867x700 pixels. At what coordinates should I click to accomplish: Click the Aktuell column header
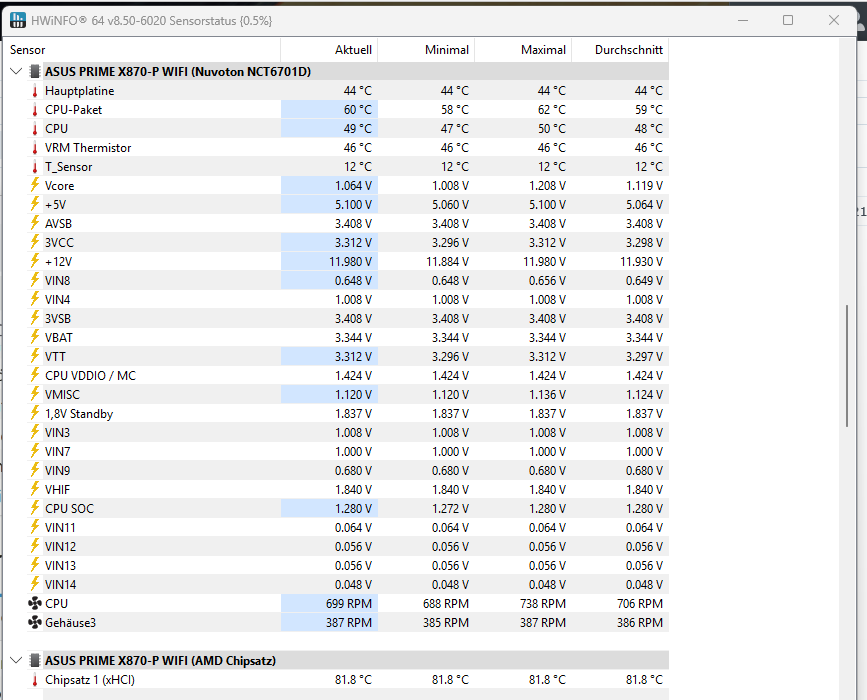coord(329,50)
